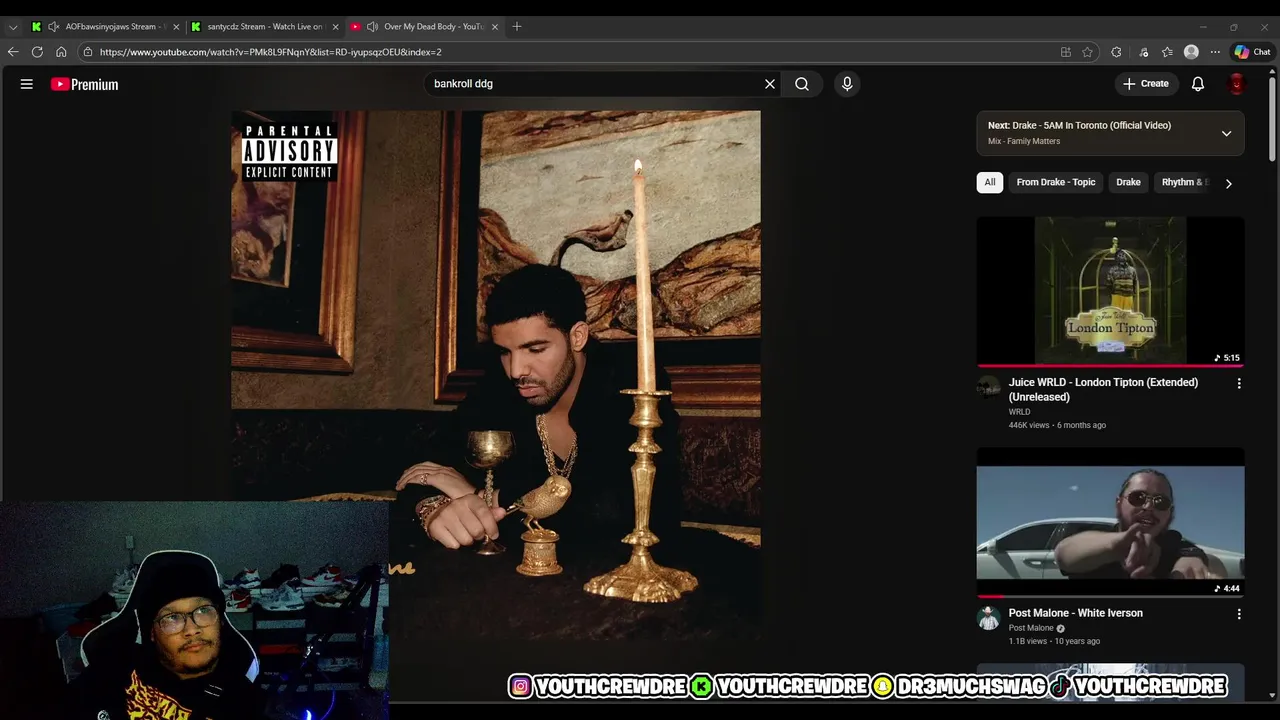Click the Take Care album art video
This screenshot has height=720, width=1280.
coord(496,375)
